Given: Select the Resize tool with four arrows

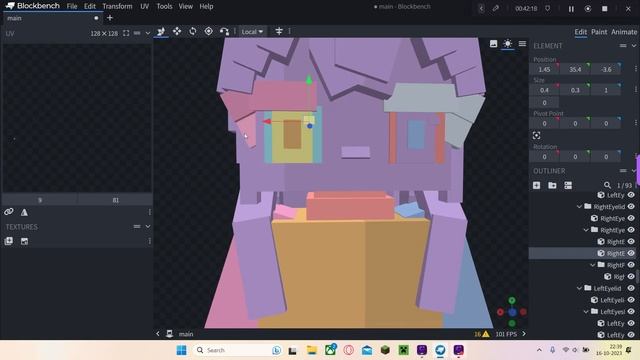Looking at the screenshot, I should [x=177, y=31].
